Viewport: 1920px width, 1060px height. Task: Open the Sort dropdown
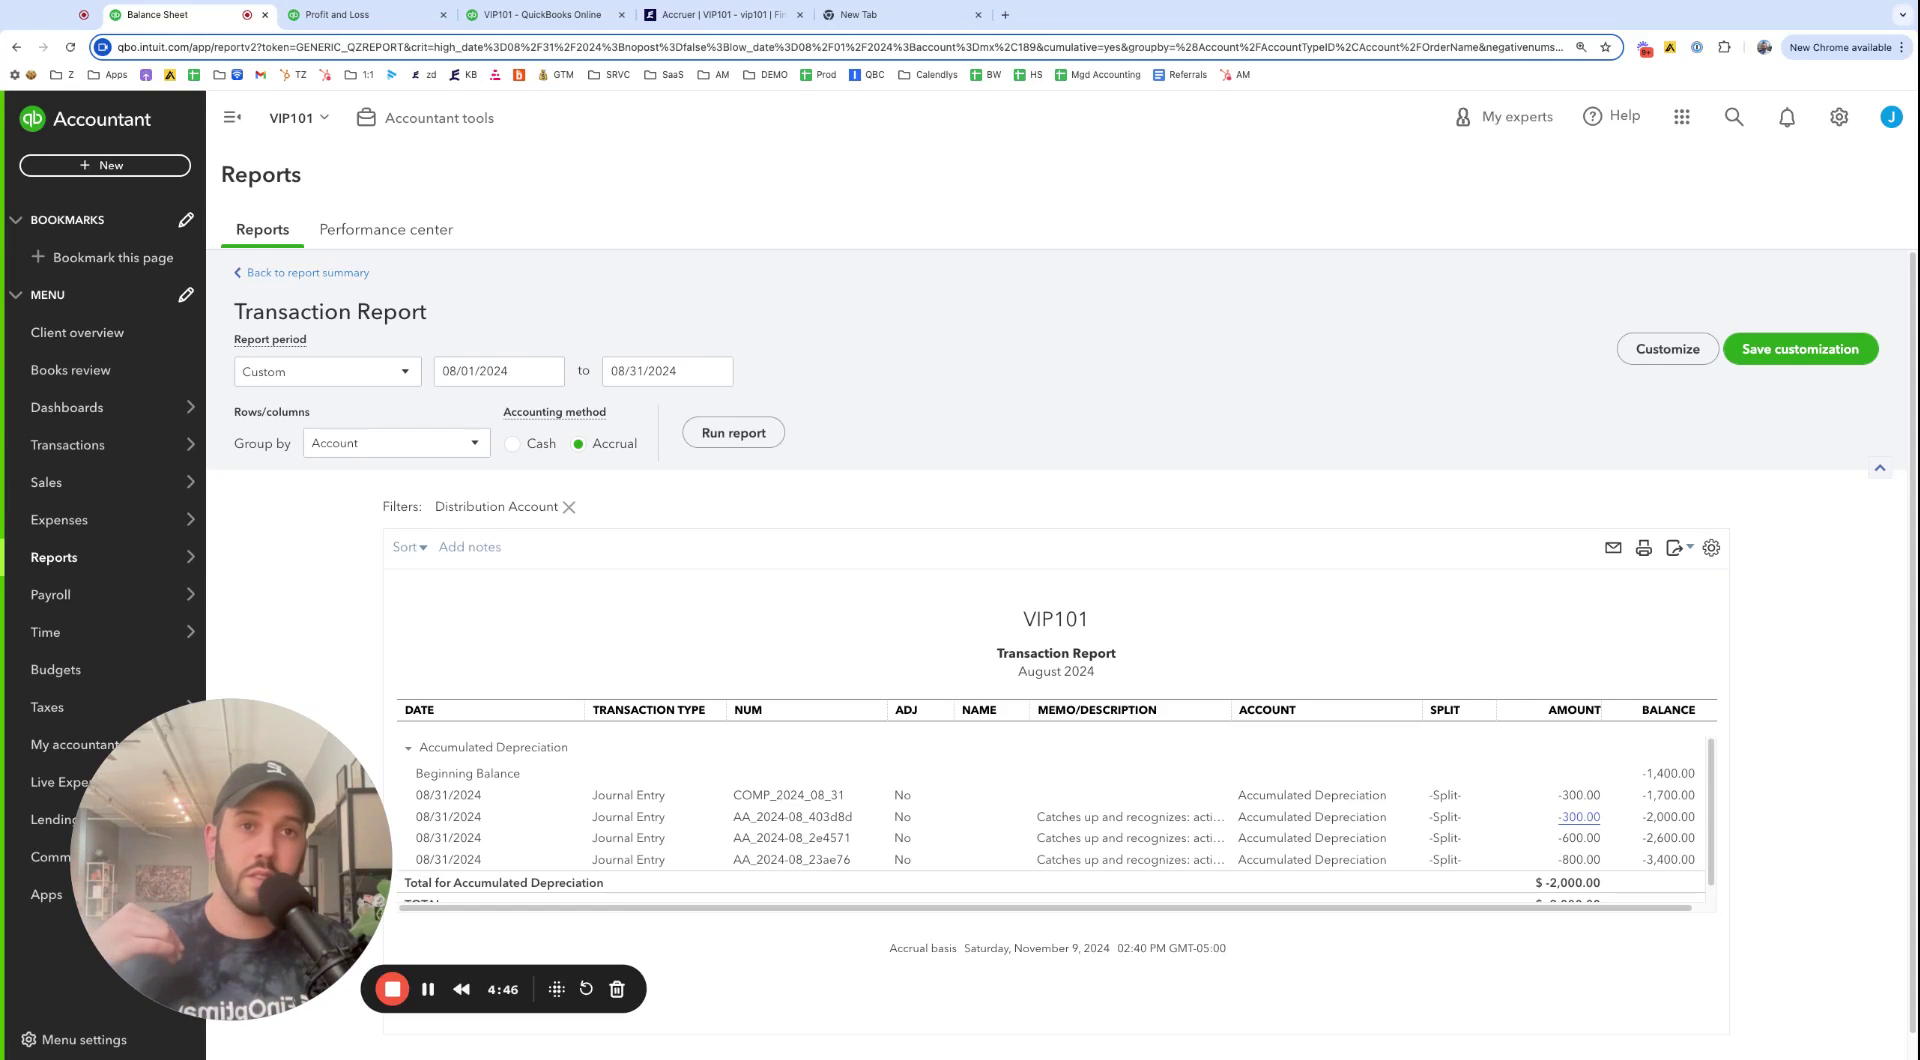point(410,547)
